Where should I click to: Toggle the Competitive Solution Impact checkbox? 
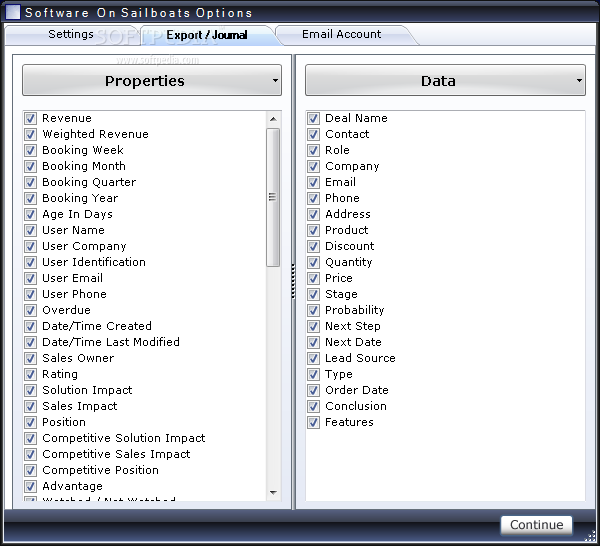click(31, 438)
